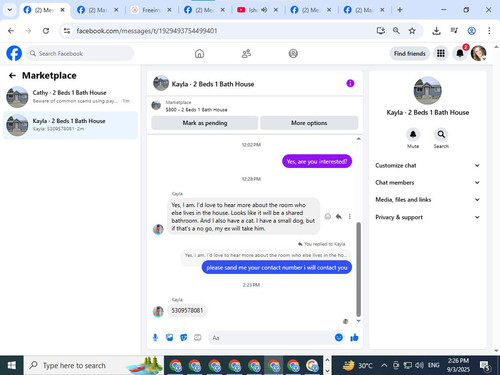Record a voice clip with the microphone
500x375 pixels.
(x=155, y=338)
